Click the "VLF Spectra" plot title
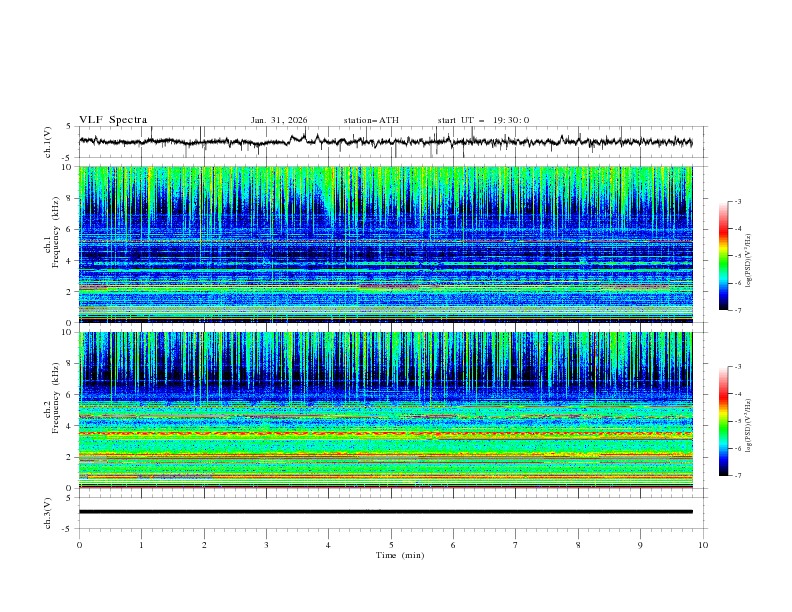This screenshot has width=792, height=612. [113, 120]
